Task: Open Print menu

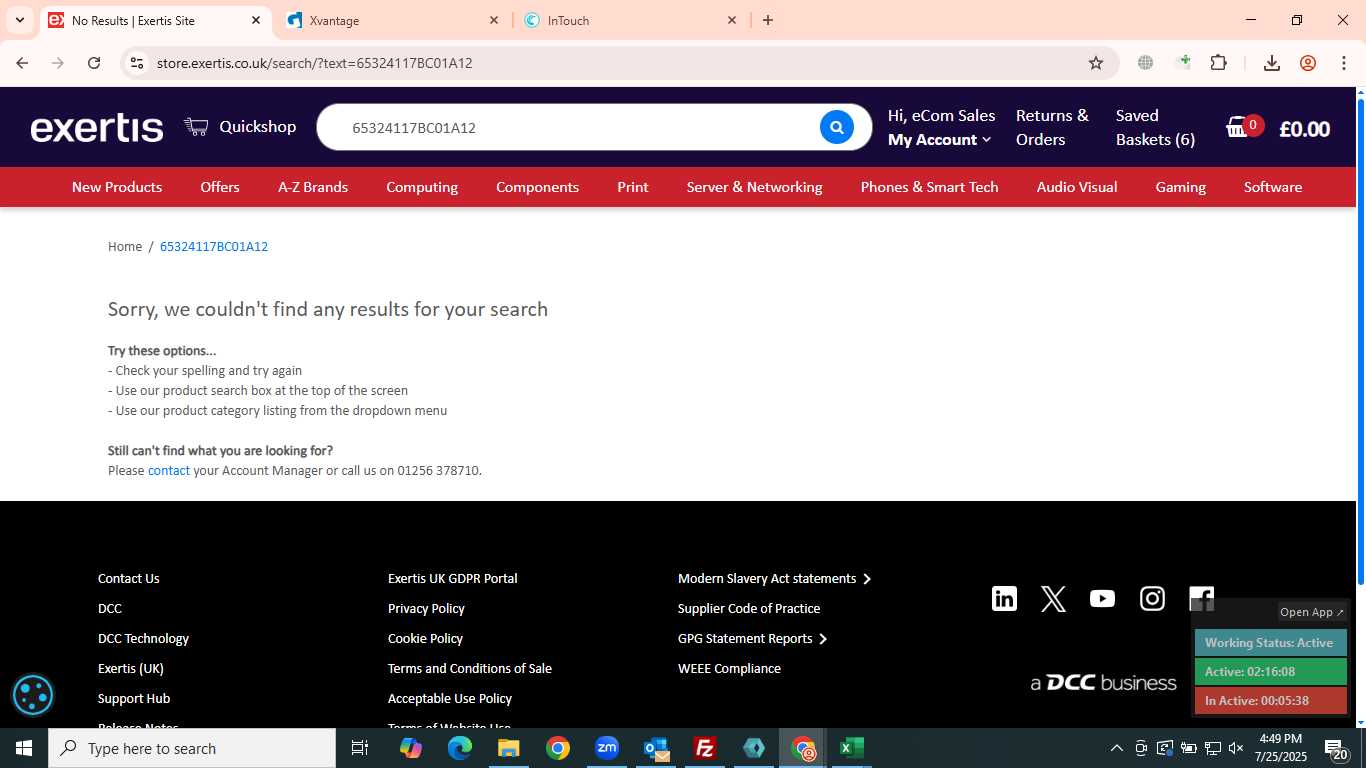Action: [633, 187]
